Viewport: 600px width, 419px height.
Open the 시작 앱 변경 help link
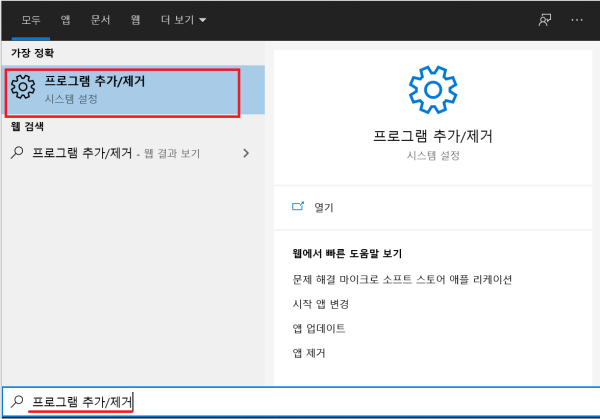pos(321,304)
